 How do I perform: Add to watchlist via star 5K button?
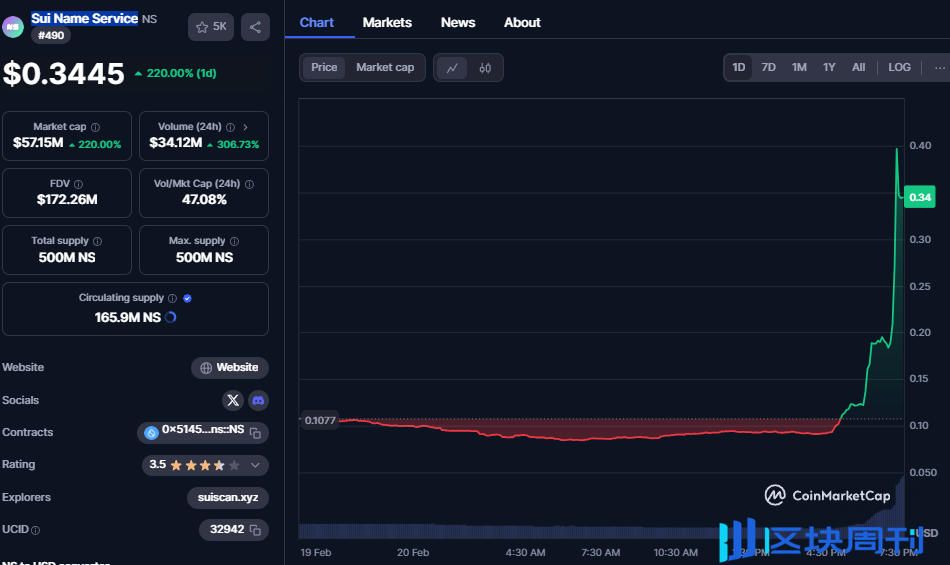pos(211,27)
